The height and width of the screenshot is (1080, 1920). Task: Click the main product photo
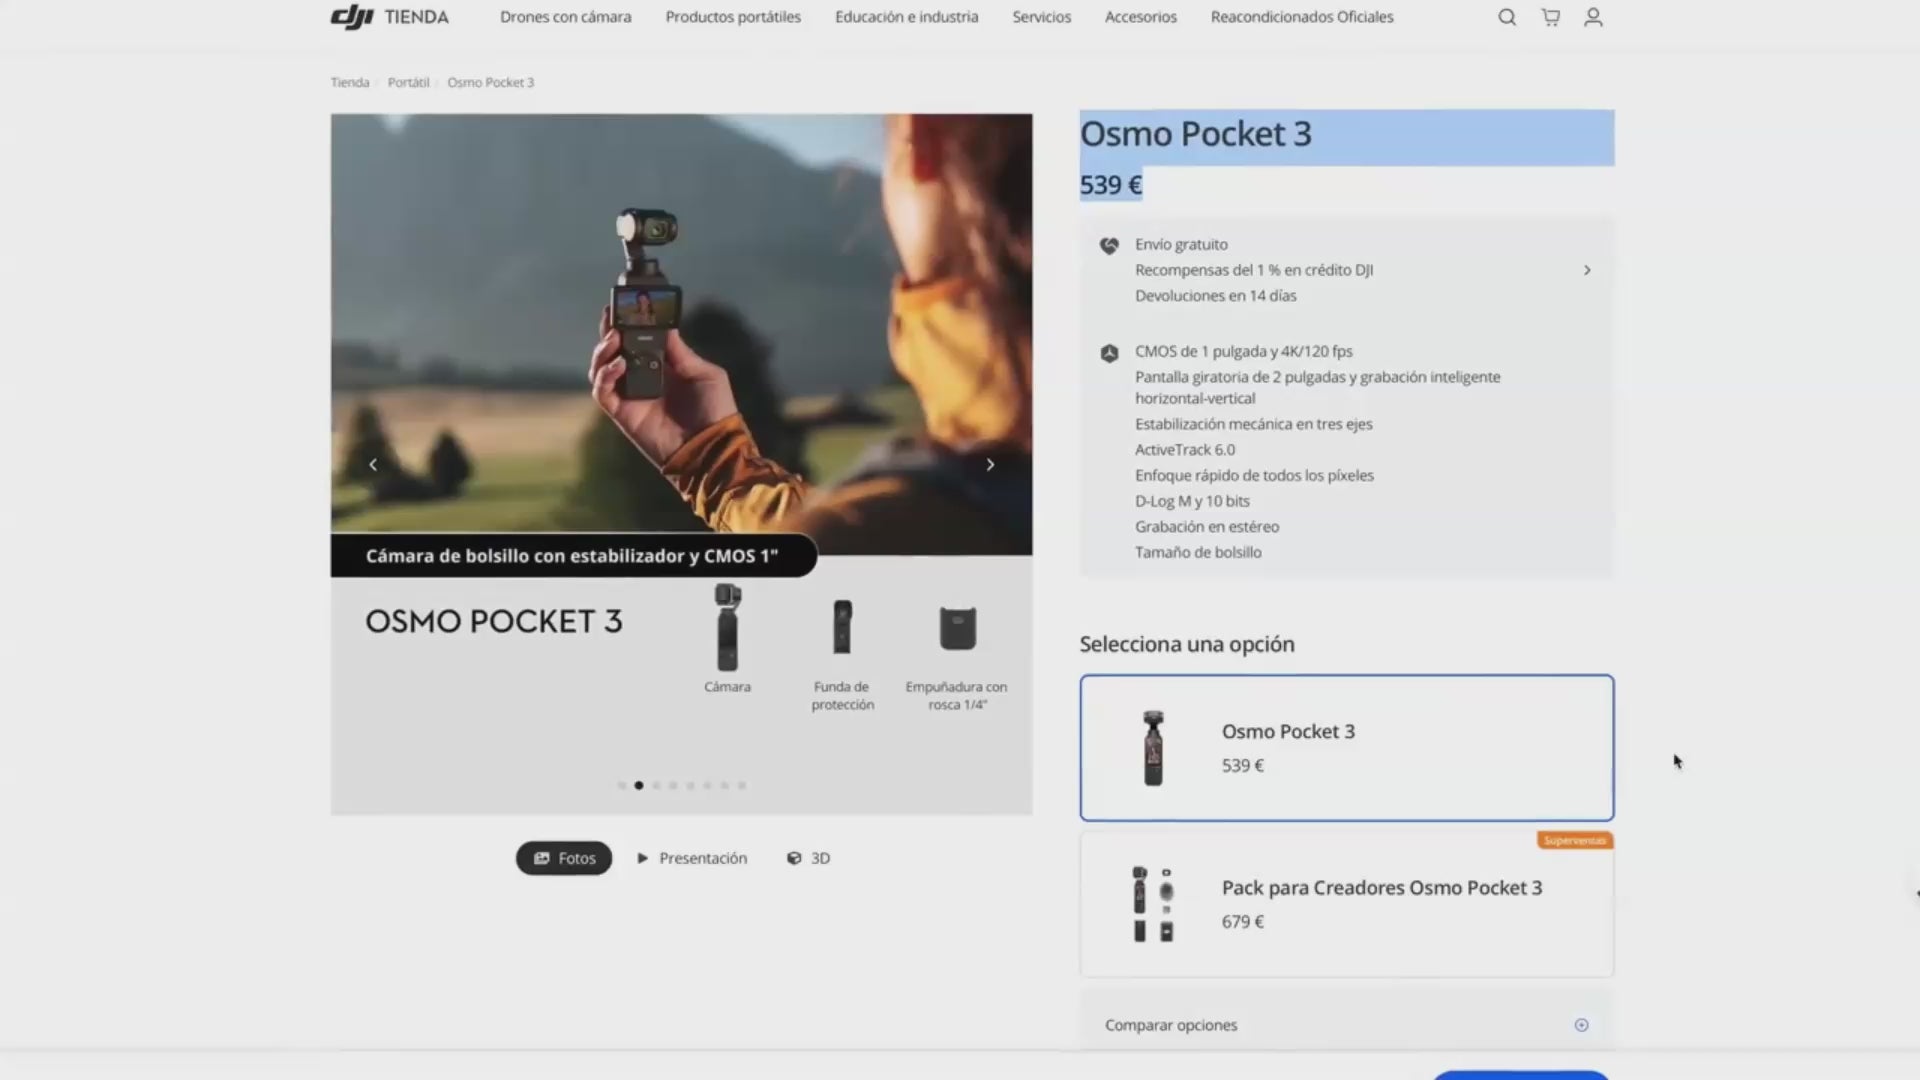tap(682, 334)
